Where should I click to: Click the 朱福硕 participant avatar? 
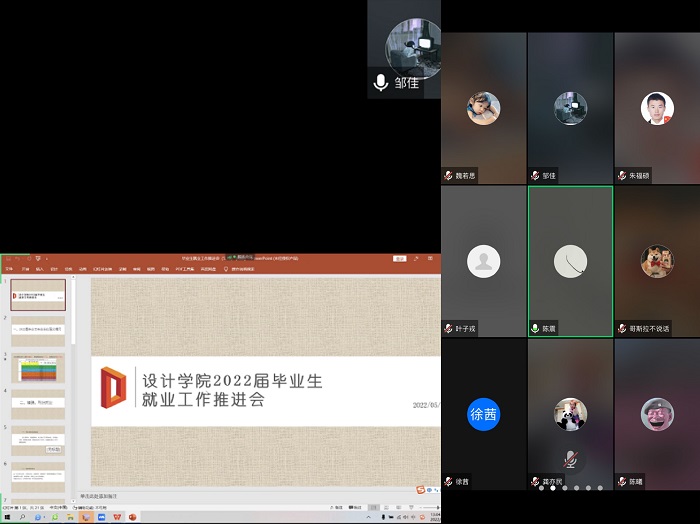pos(656,108)
